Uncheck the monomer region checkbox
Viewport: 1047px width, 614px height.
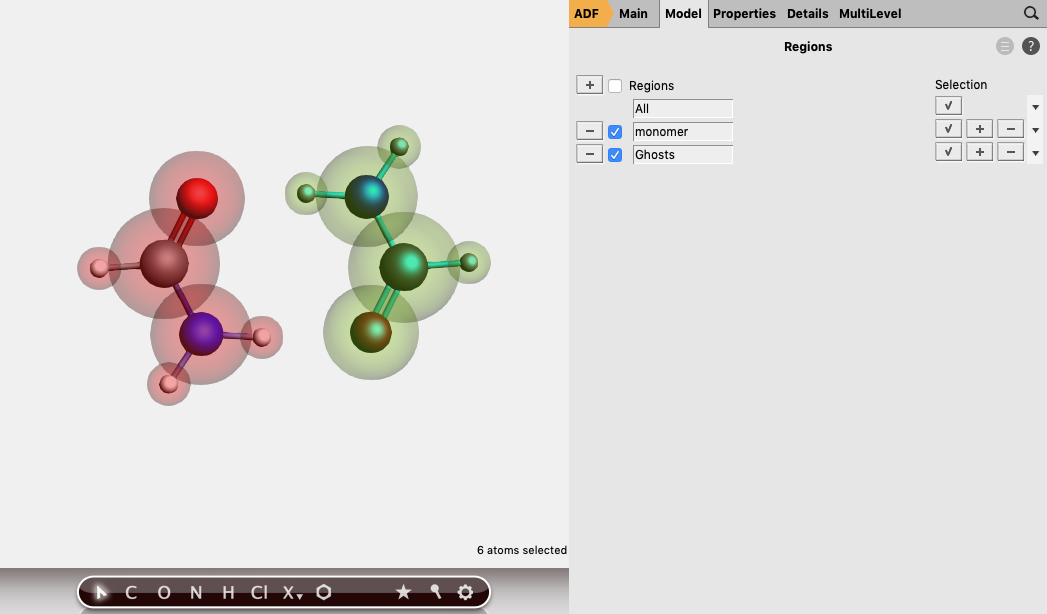pyautogui.click(x=614, y=131)
